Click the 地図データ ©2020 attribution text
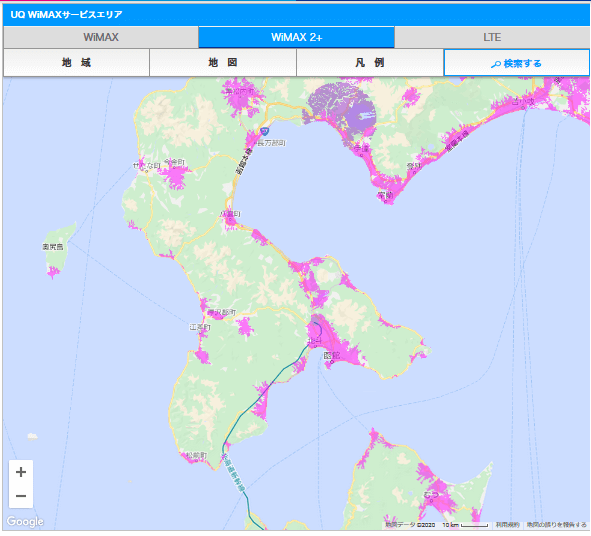This screenshot has height=536, width=591. coord(410,525)
